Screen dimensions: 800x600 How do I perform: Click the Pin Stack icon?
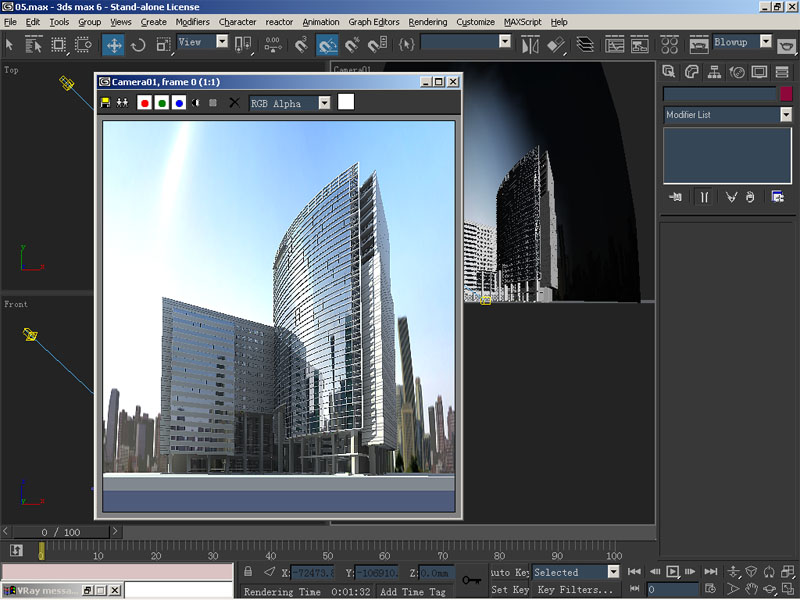[675, 197]
